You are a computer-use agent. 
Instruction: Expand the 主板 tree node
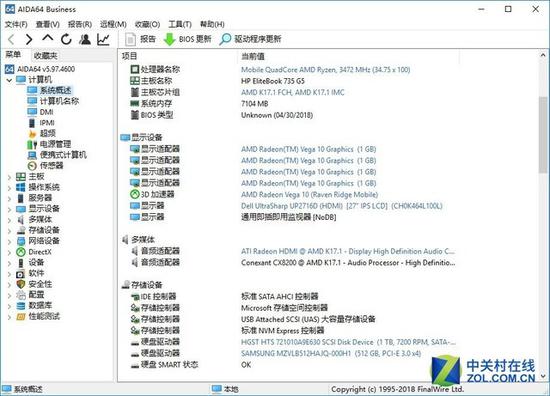click(9, 177)
